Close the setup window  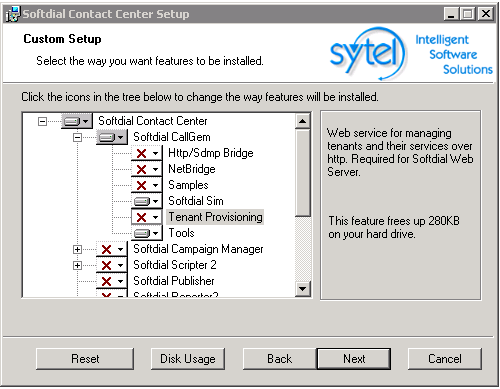[486, 14]
